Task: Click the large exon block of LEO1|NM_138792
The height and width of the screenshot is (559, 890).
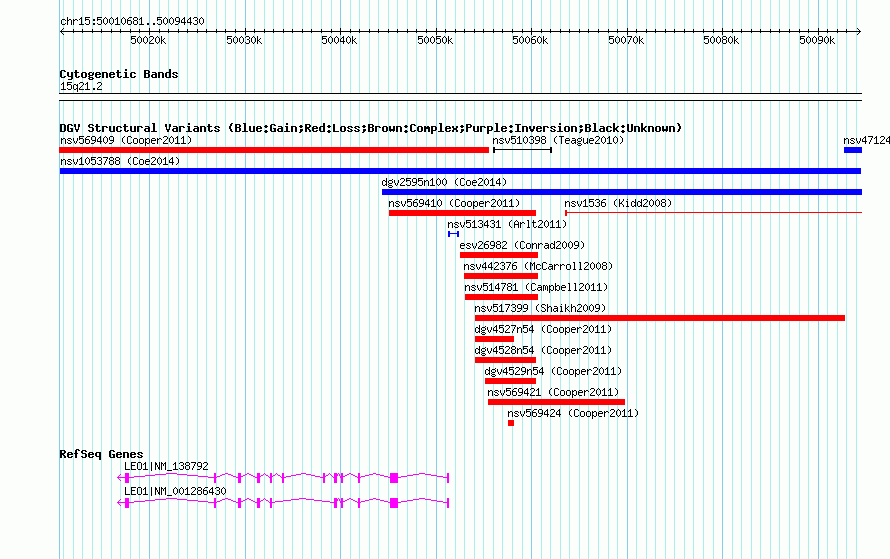Action: (x=394, y=478)
